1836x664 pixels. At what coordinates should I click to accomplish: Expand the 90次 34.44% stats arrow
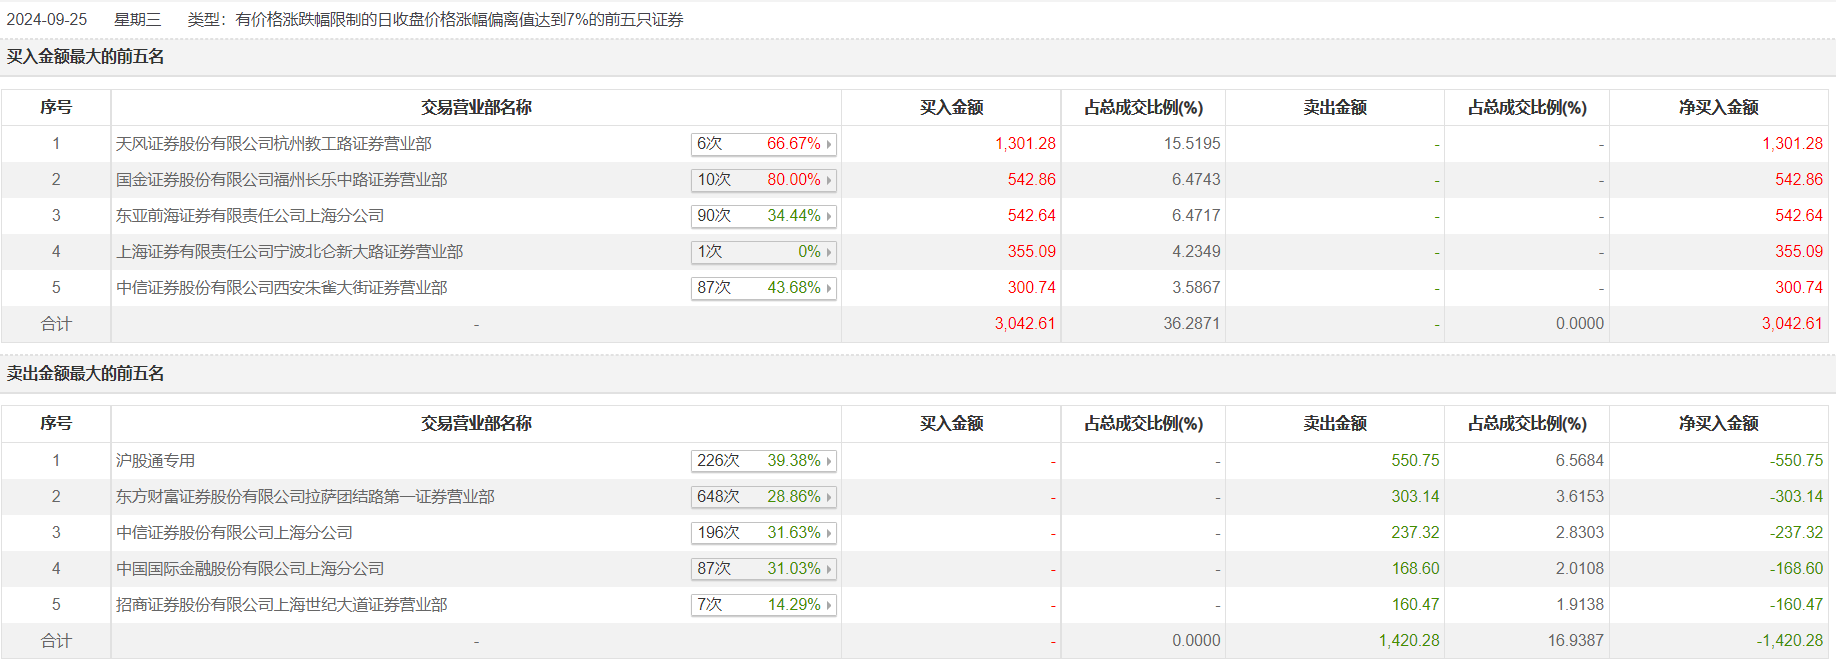(829, 216)
